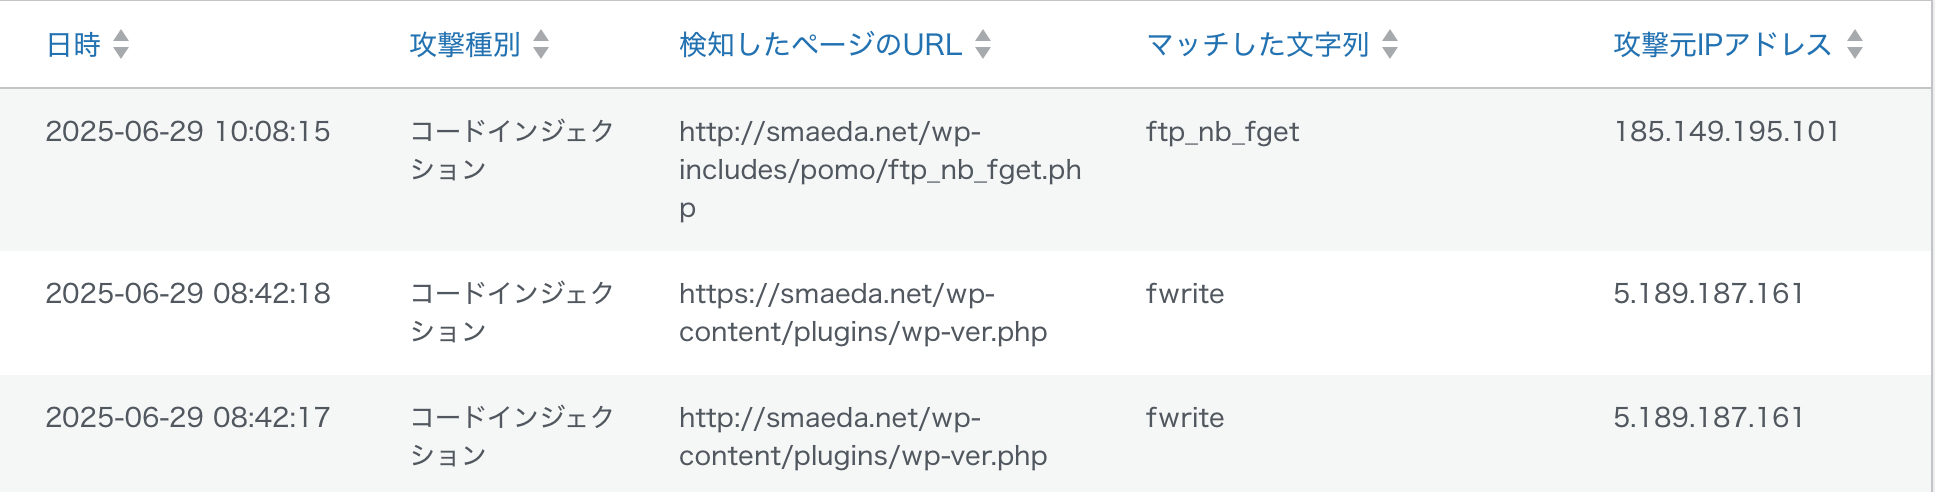Click IP 5.189.187.161 in last row

click(1709, 417)
